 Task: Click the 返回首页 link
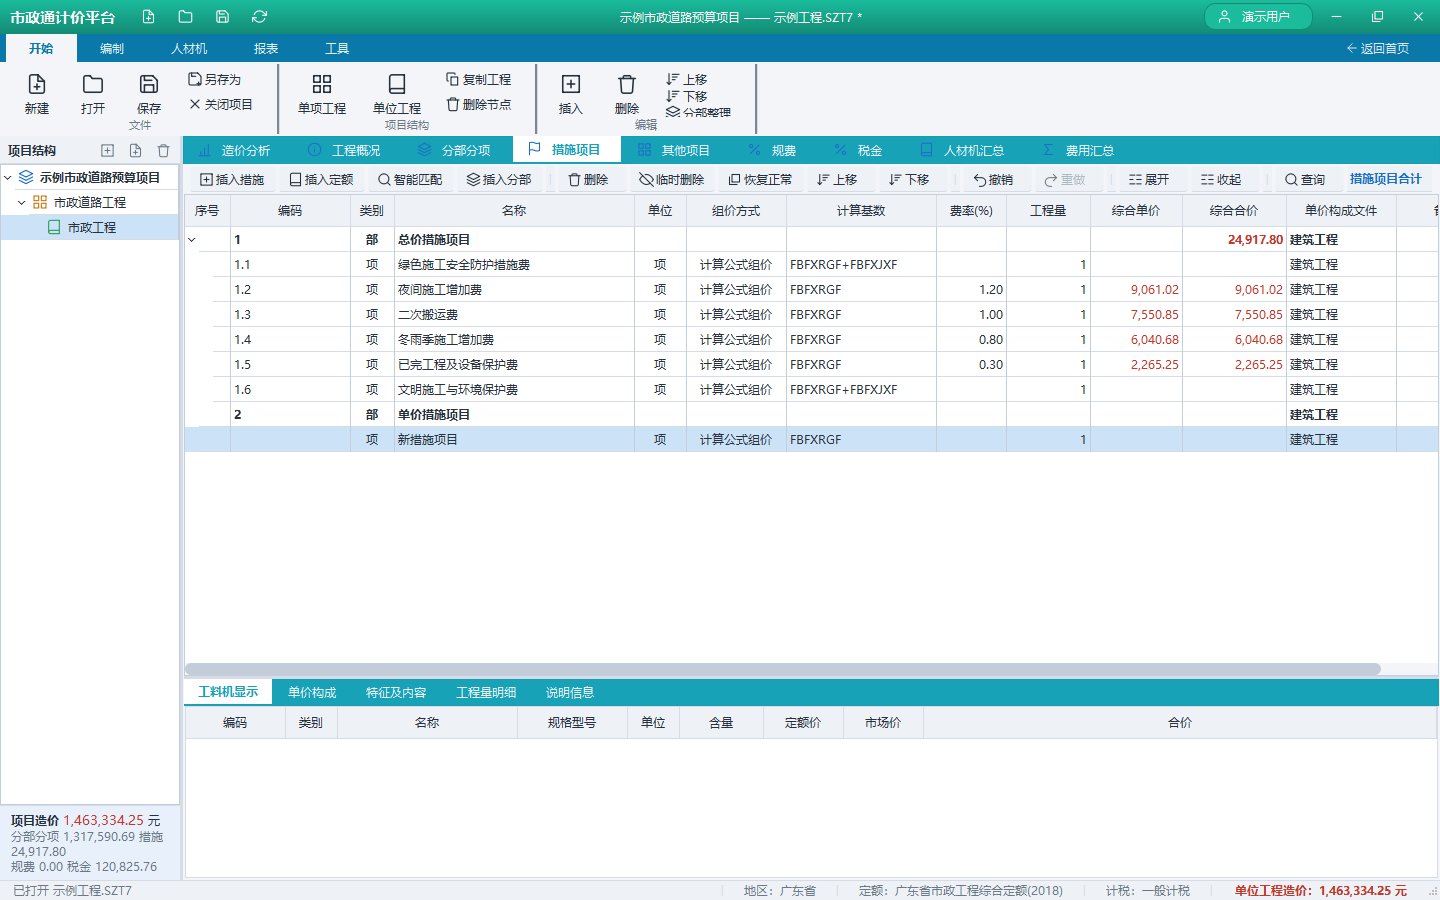pyautogui.click(x=1378, y=48)
